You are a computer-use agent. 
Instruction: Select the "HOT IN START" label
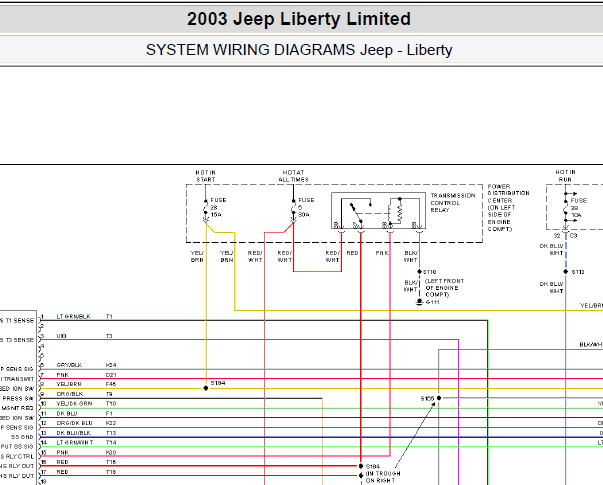206,176
